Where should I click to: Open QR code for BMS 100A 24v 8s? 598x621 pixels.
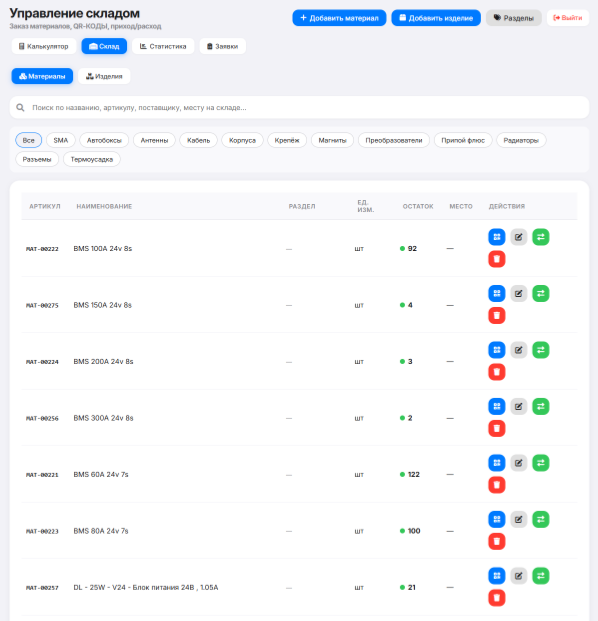497,237
